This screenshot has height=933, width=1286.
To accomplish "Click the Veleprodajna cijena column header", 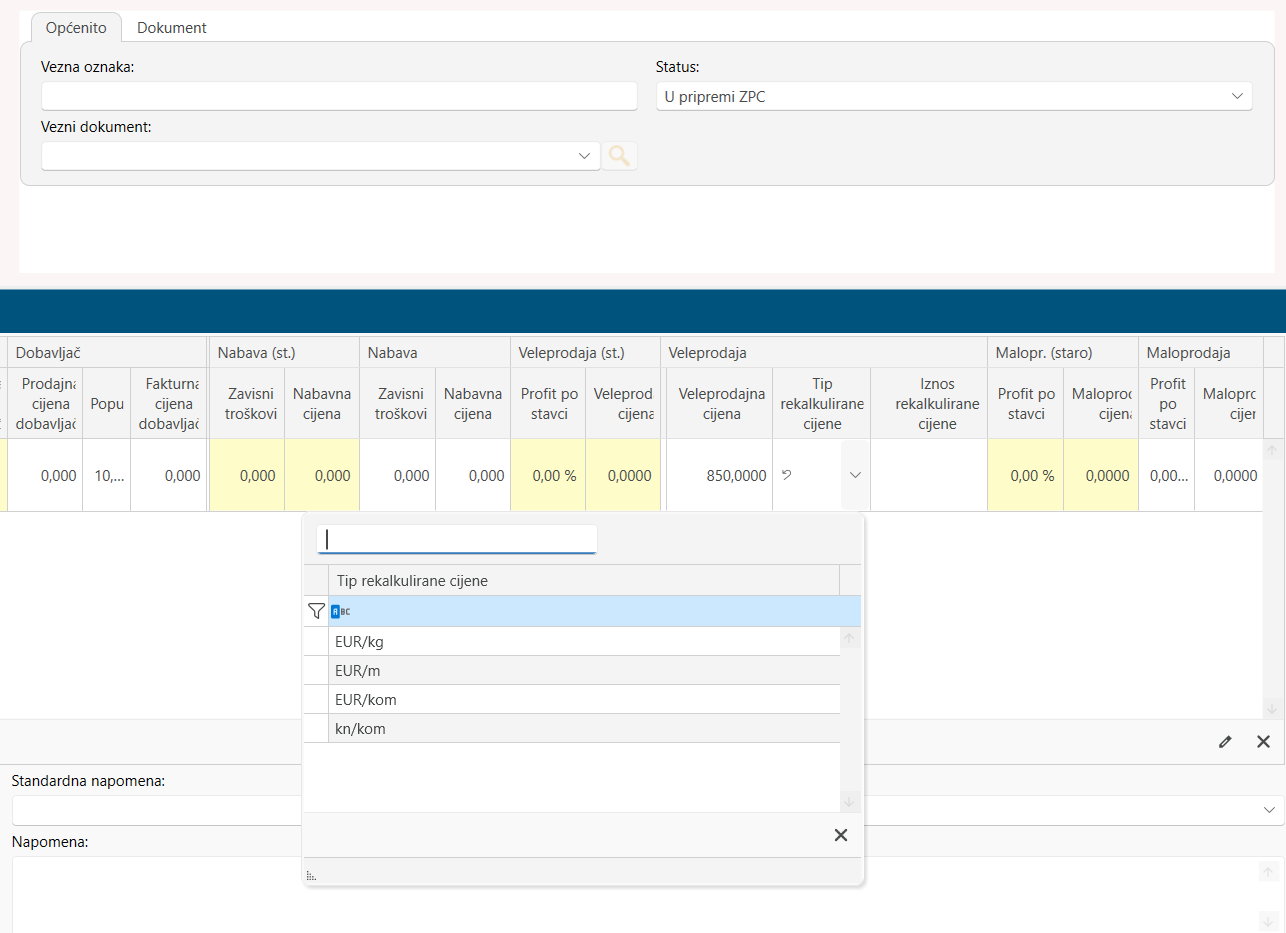I will [721, 404].
